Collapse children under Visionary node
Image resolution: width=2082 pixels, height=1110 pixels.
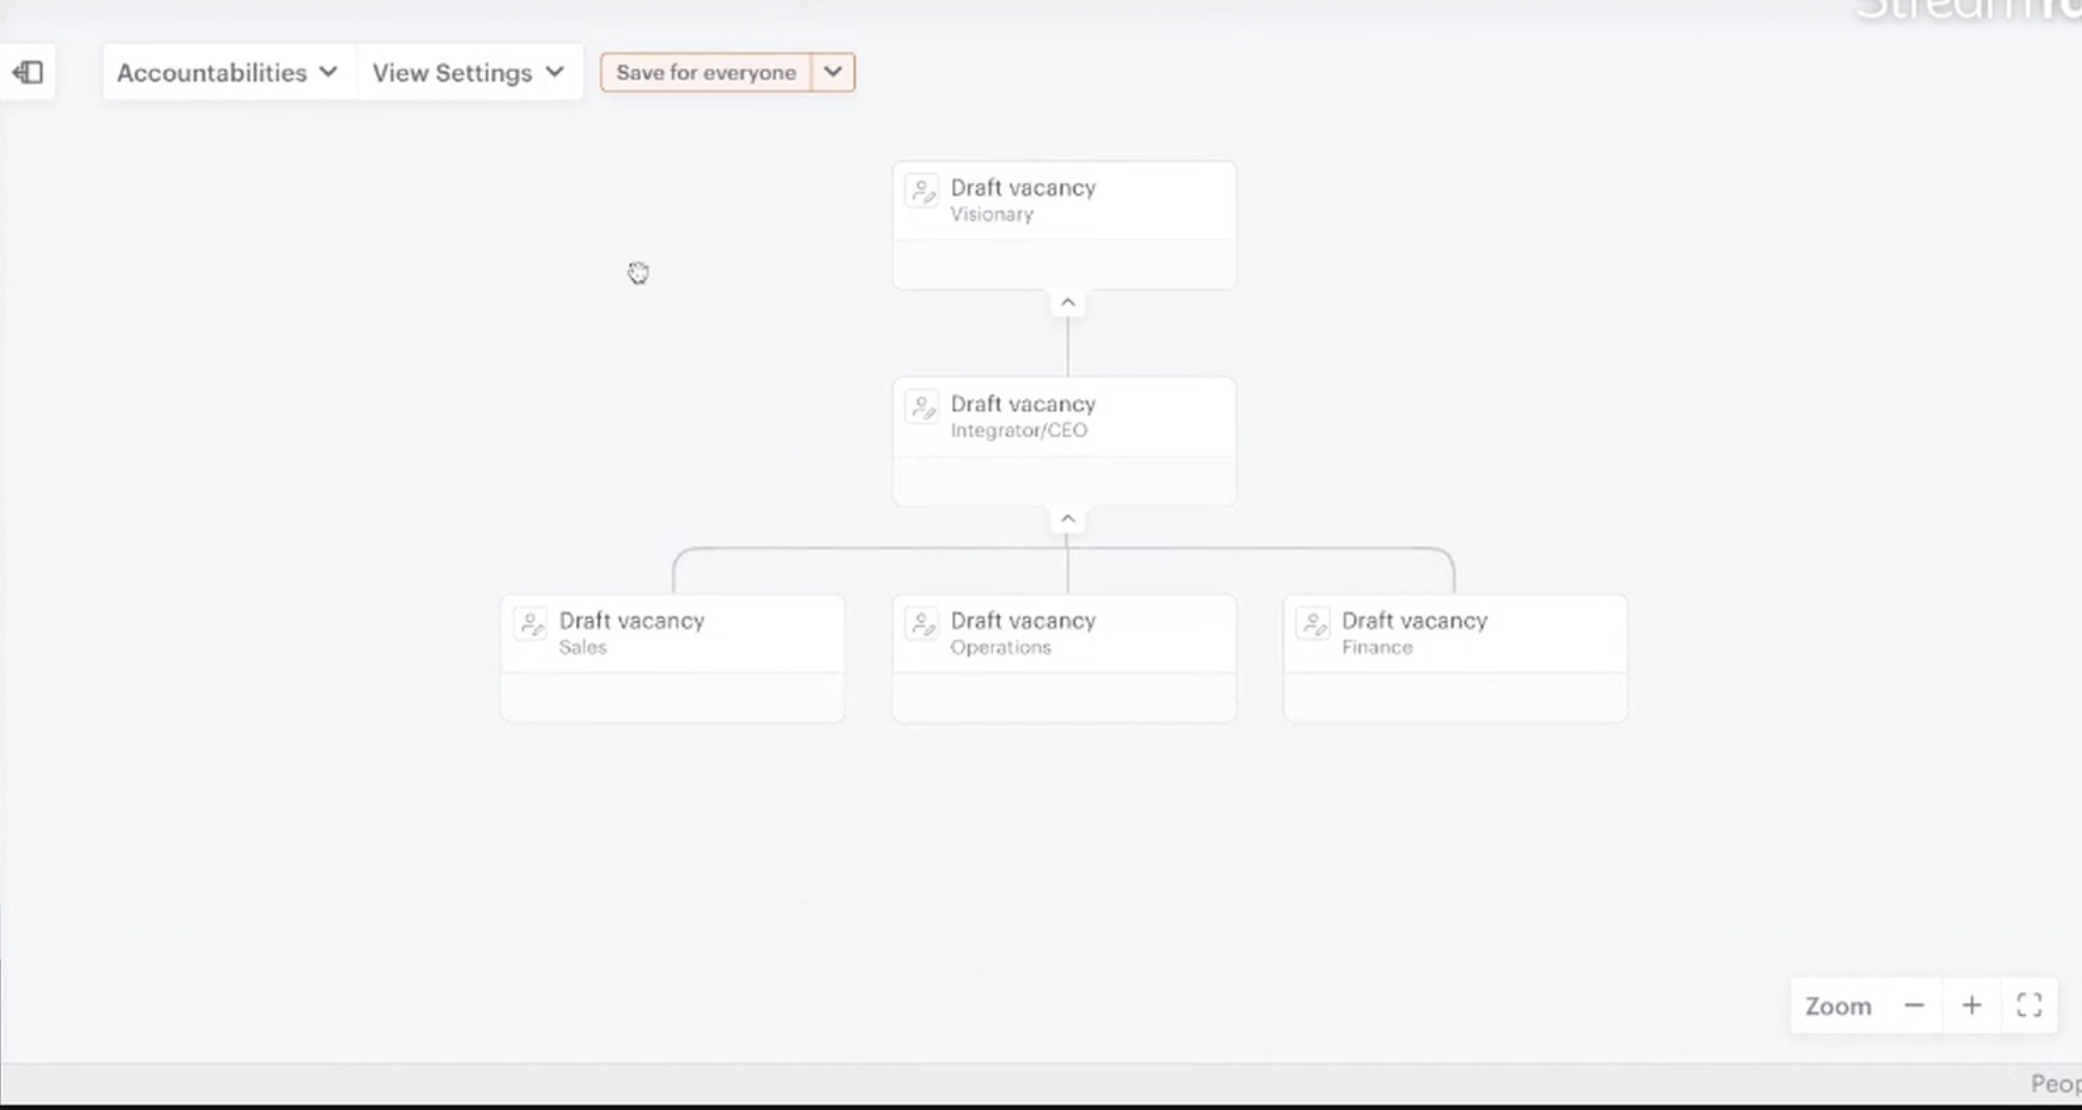coord(1067,302)
